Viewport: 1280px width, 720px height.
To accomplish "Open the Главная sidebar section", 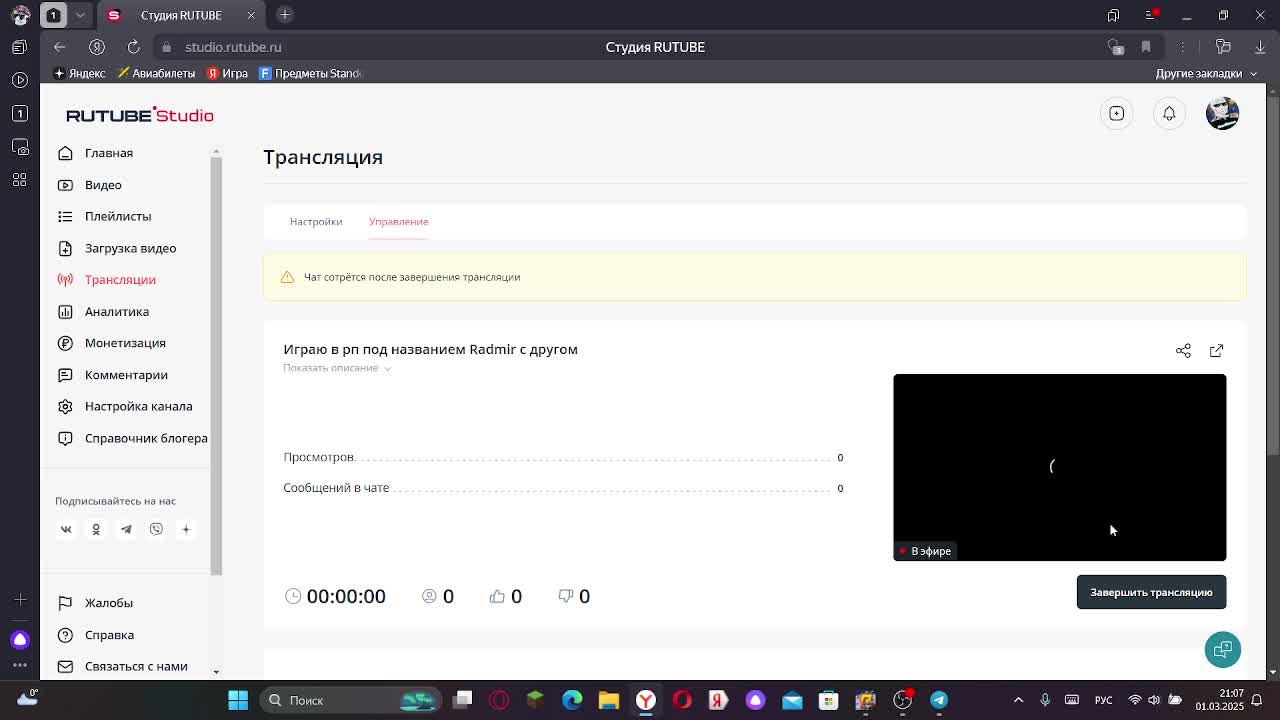I will coord(108,153).
